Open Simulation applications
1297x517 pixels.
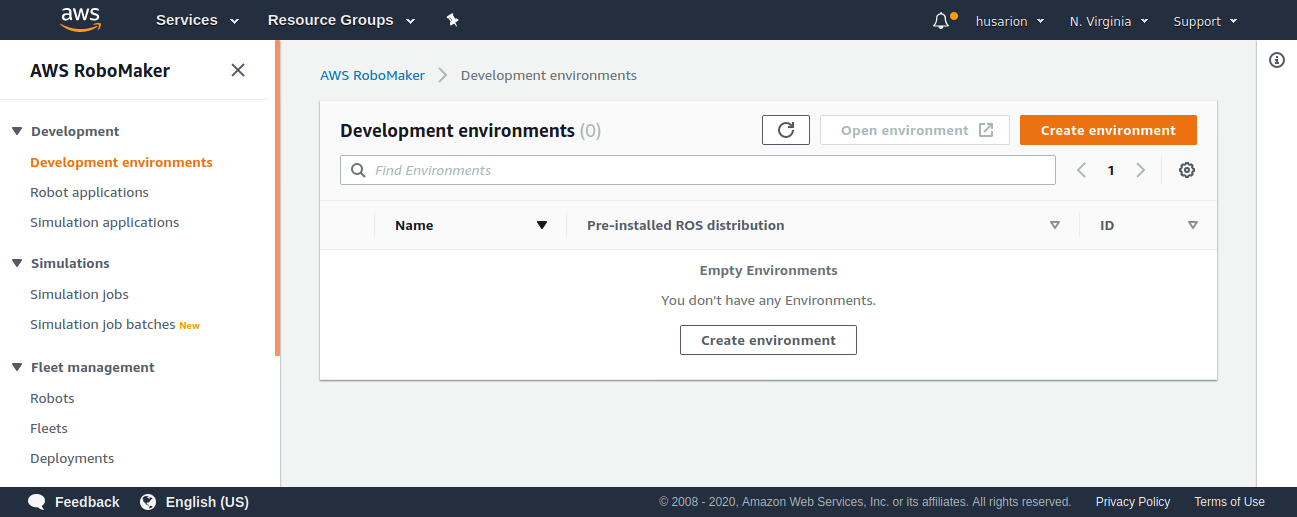click(105, 222)
